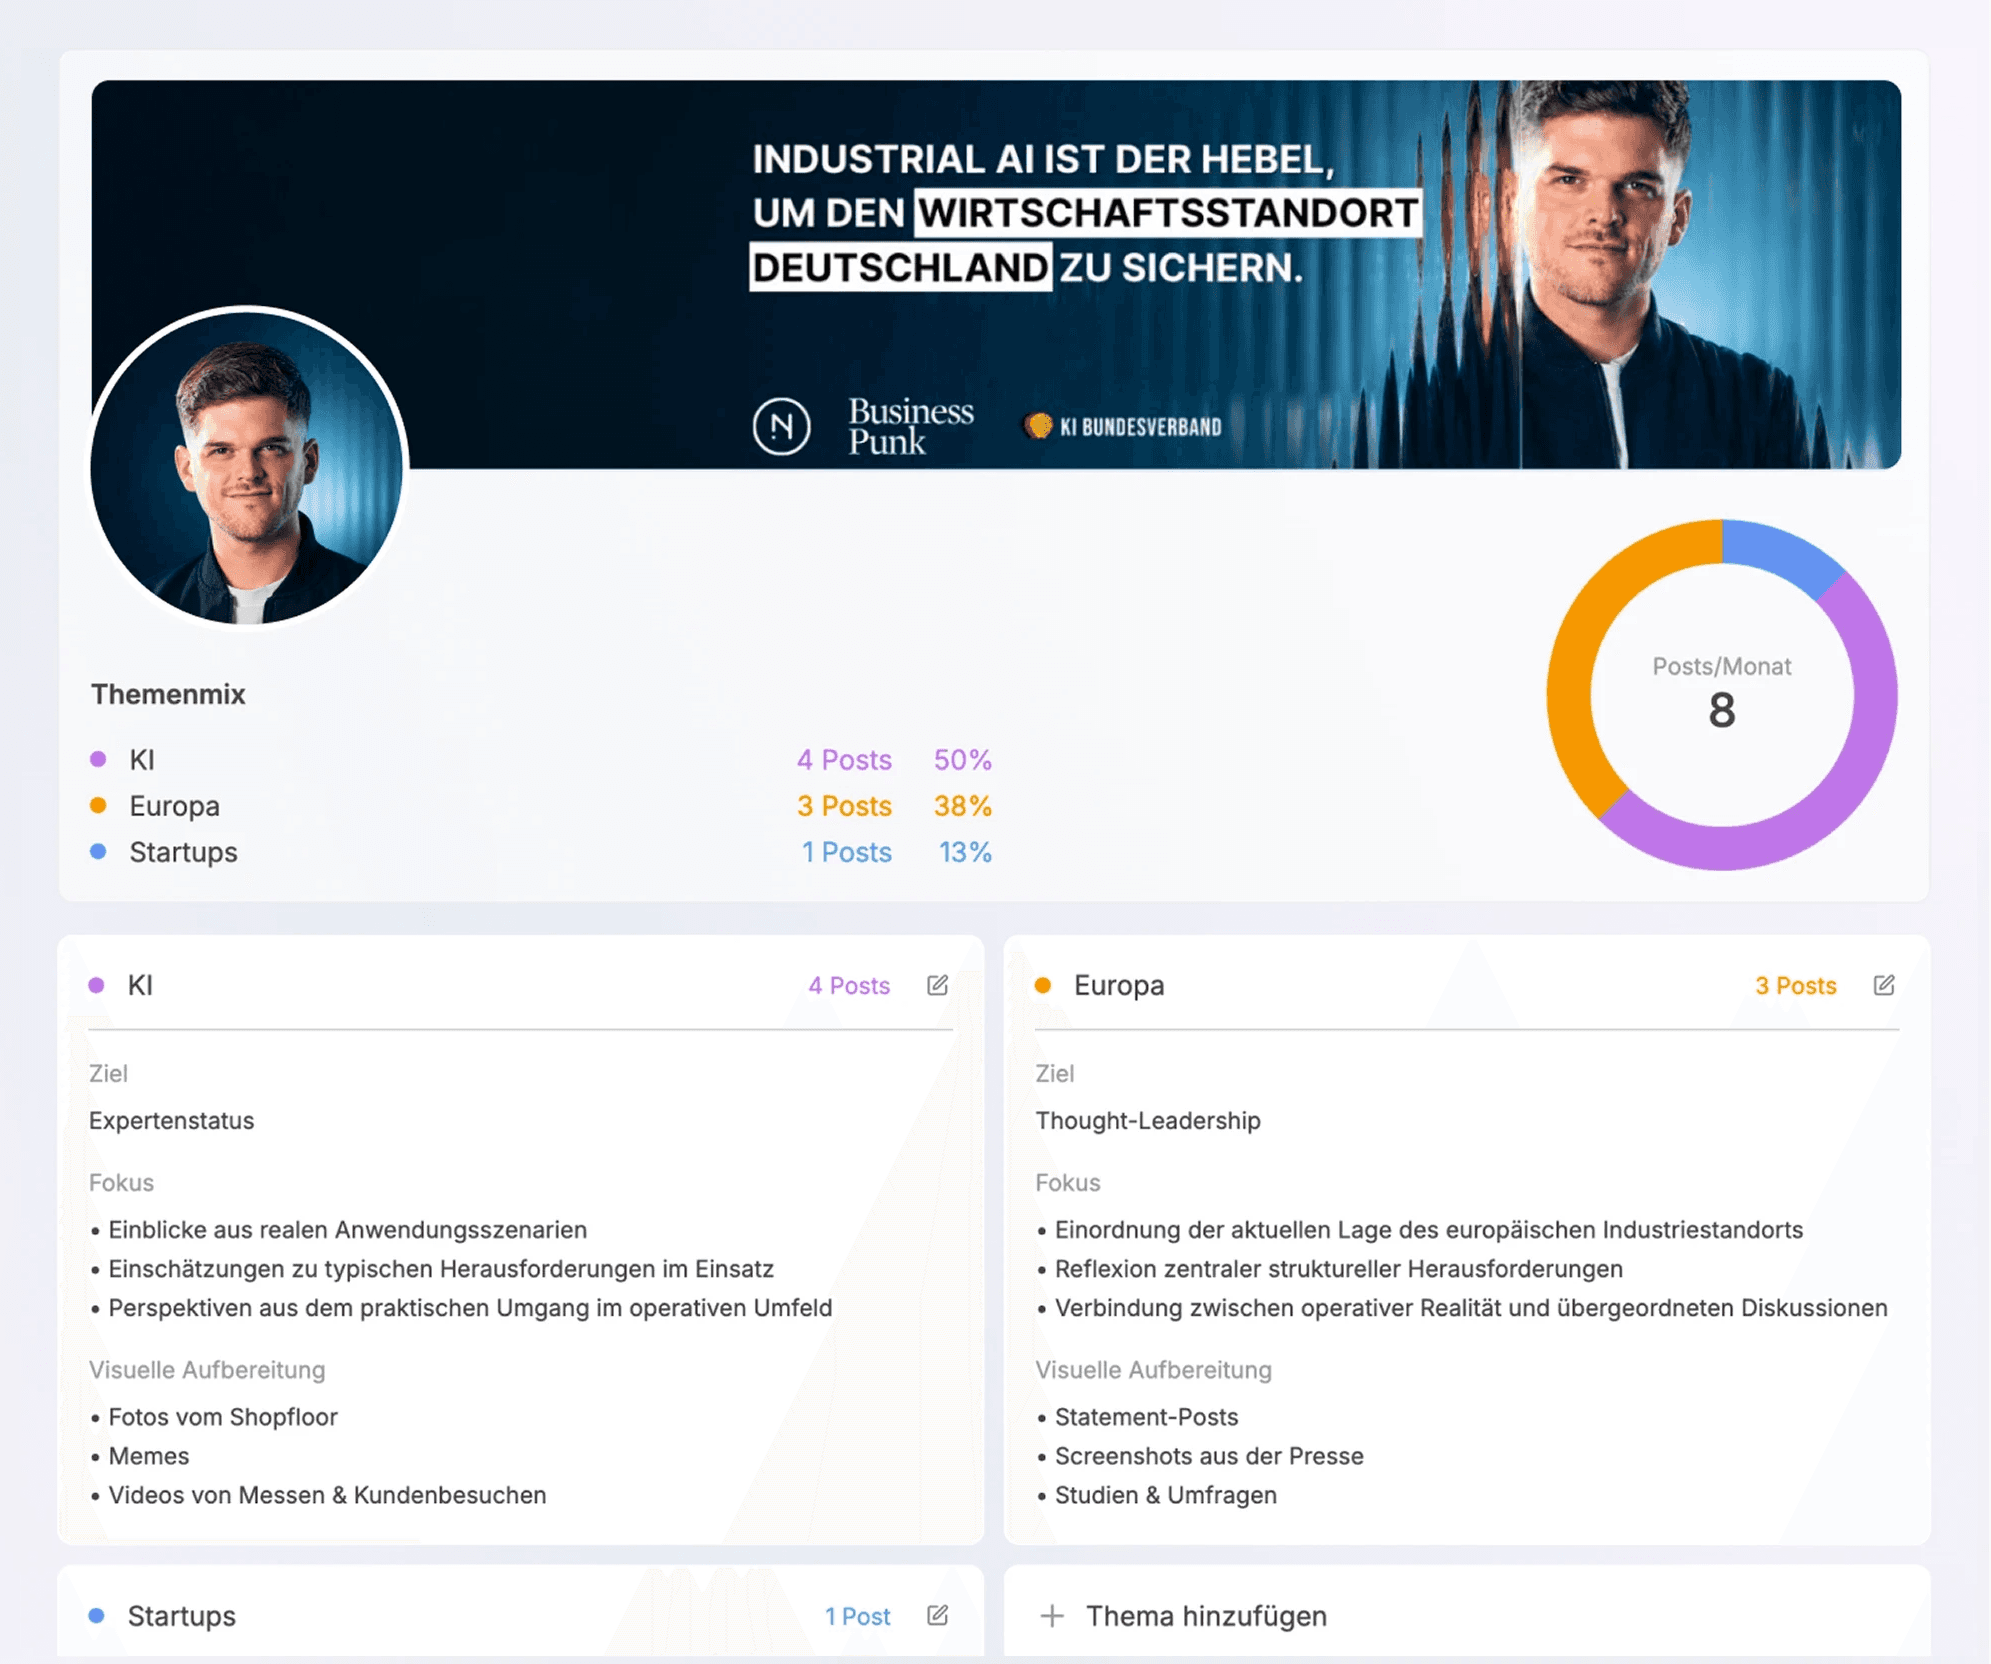Click 'Visuelle Aufbereitung' label in KI card
This screenshot has height=1664, width=1991.
(207, 1369)
